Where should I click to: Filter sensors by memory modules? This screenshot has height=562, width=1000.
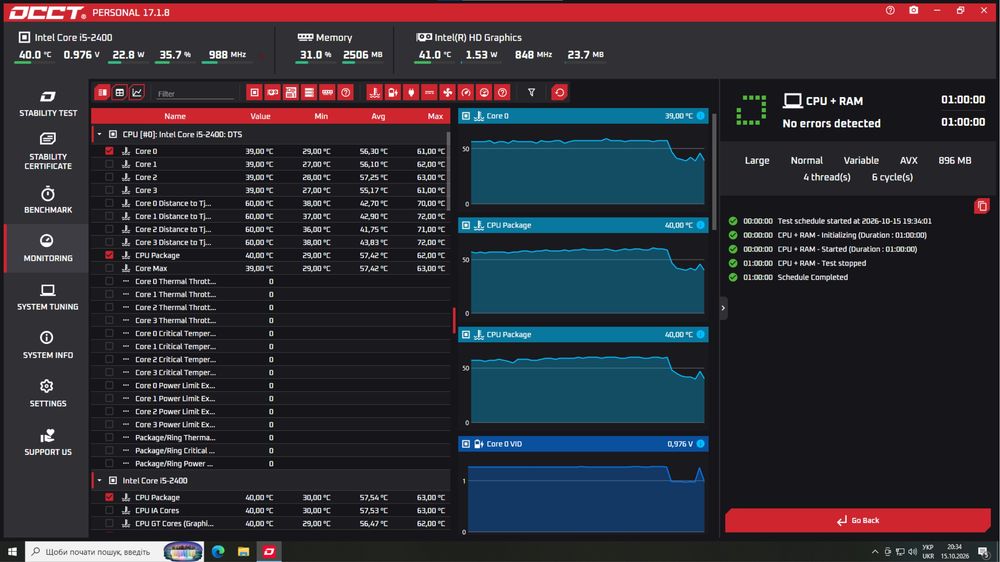[327, 92]
